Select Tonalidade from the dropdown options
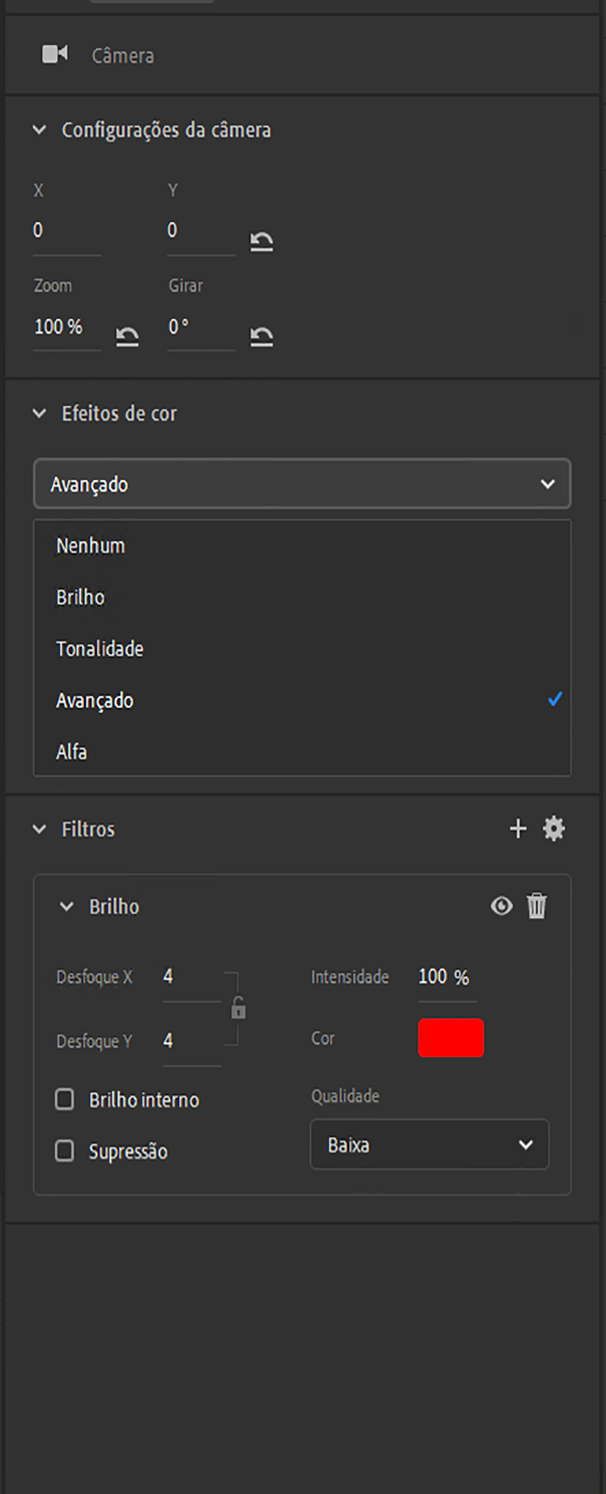Screen dimensions: 606x1494 pos(100,648)
